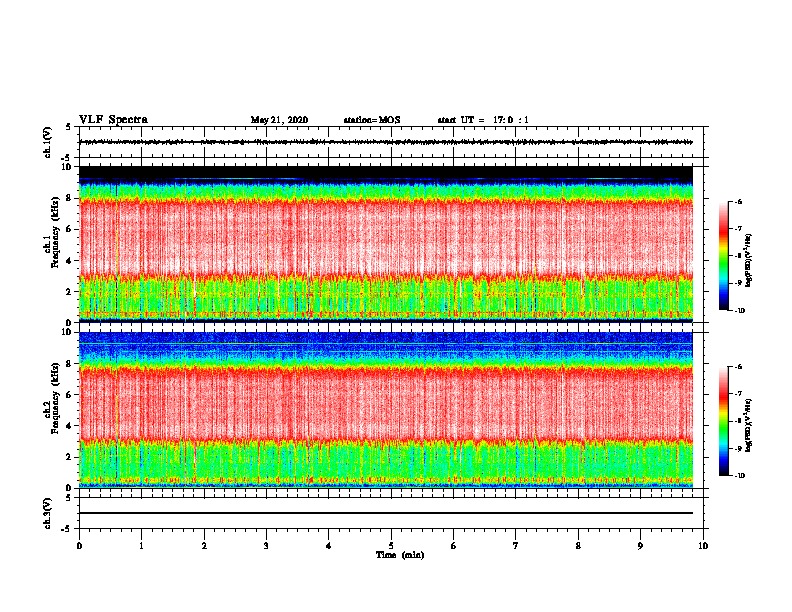
Task: Click the ch.1 voltage waveform trace
Action: click(x=386, y=142)
